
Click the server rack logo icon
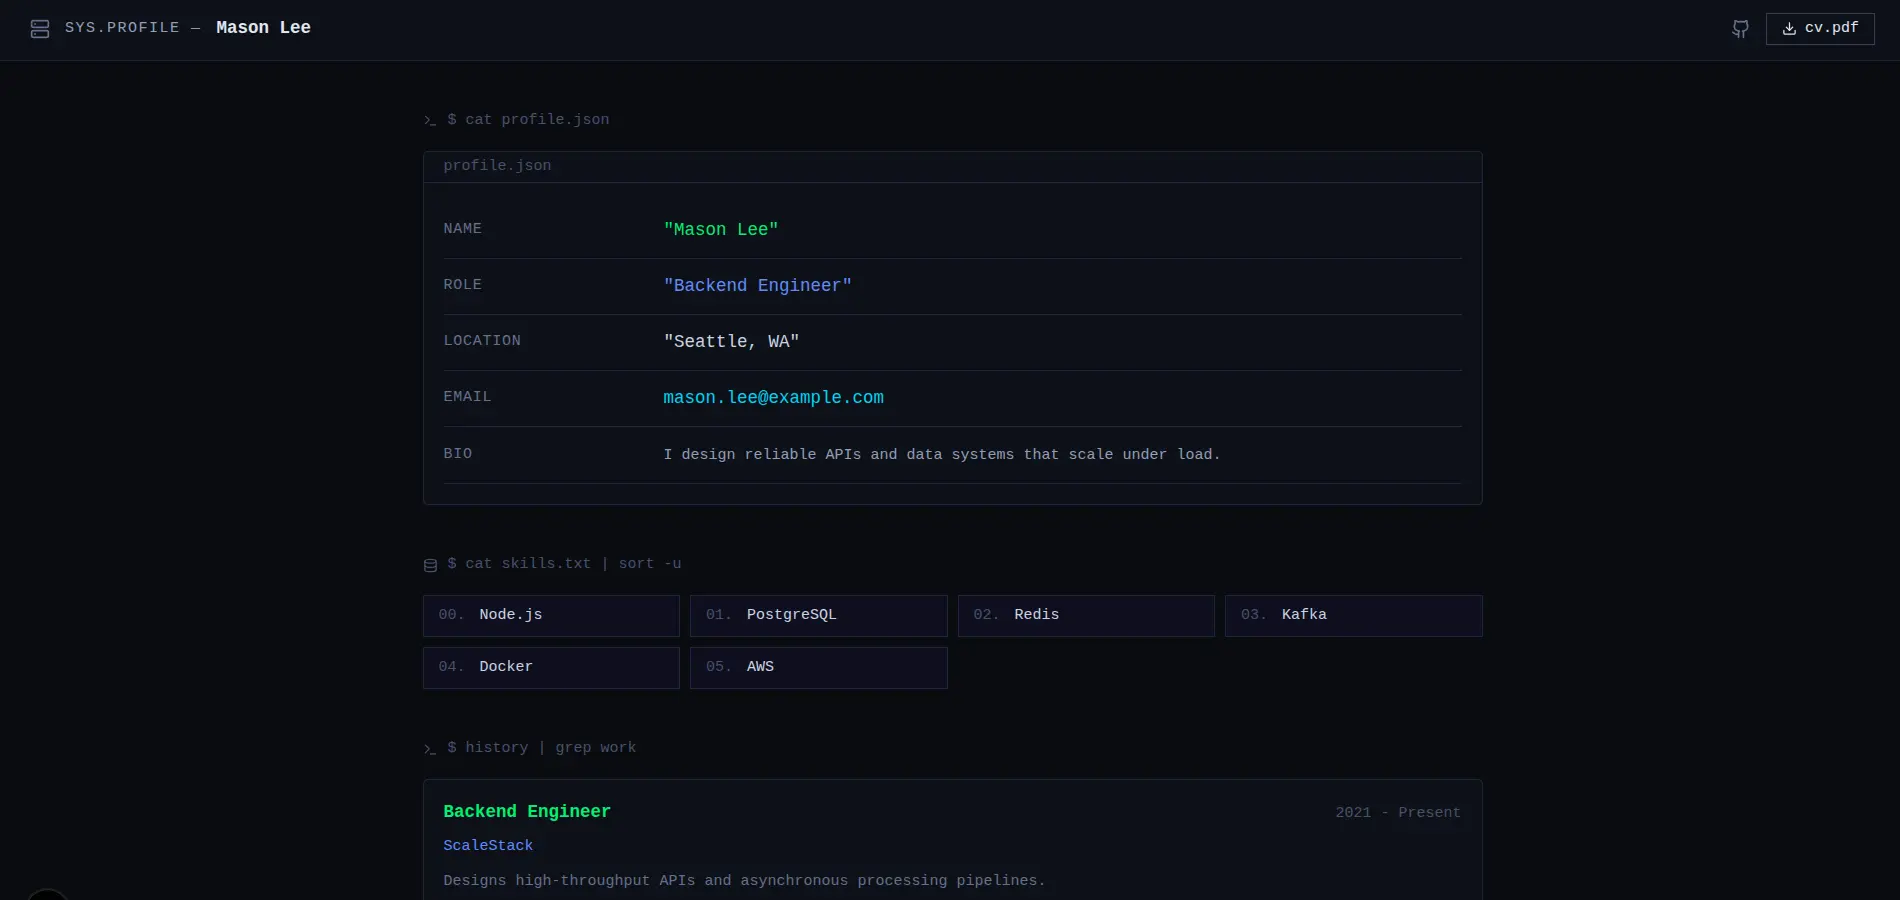(40, 29)
